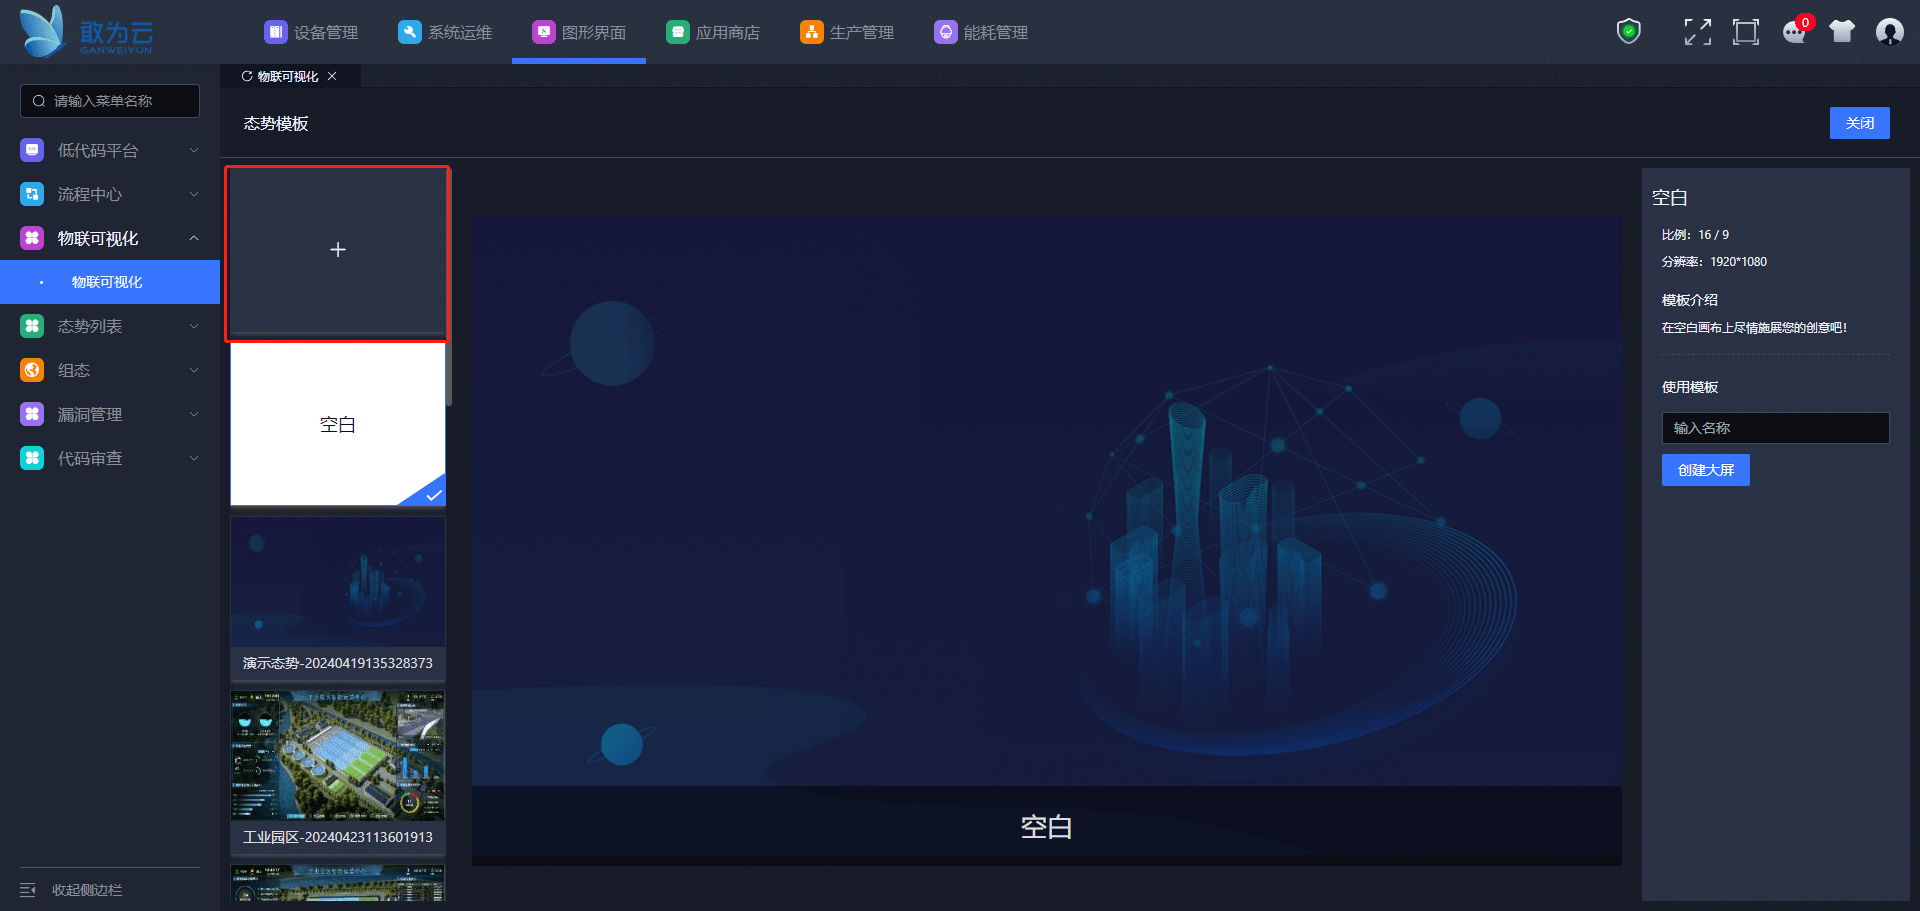Viewport: 1920px width, 911px height.
Task: Click the 代码审查 menu label
Action: (x=90, y=458)
